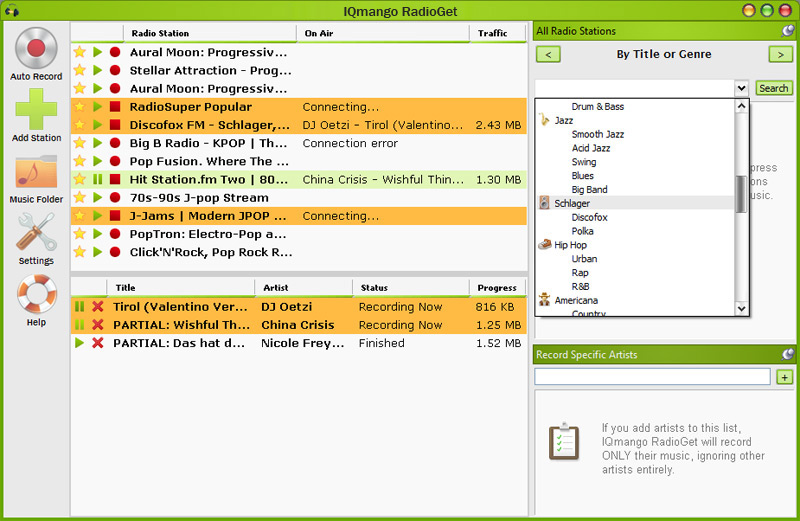Viewport: 800px width, 521px height.
Task: Toggle favorite star for Big B Radio
Action: tap(79, 143)
